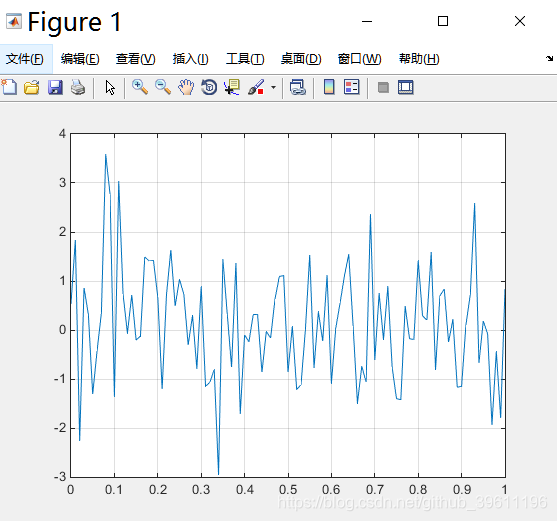Open the 窗口(W) menu
557x521 pixels.
359,59
